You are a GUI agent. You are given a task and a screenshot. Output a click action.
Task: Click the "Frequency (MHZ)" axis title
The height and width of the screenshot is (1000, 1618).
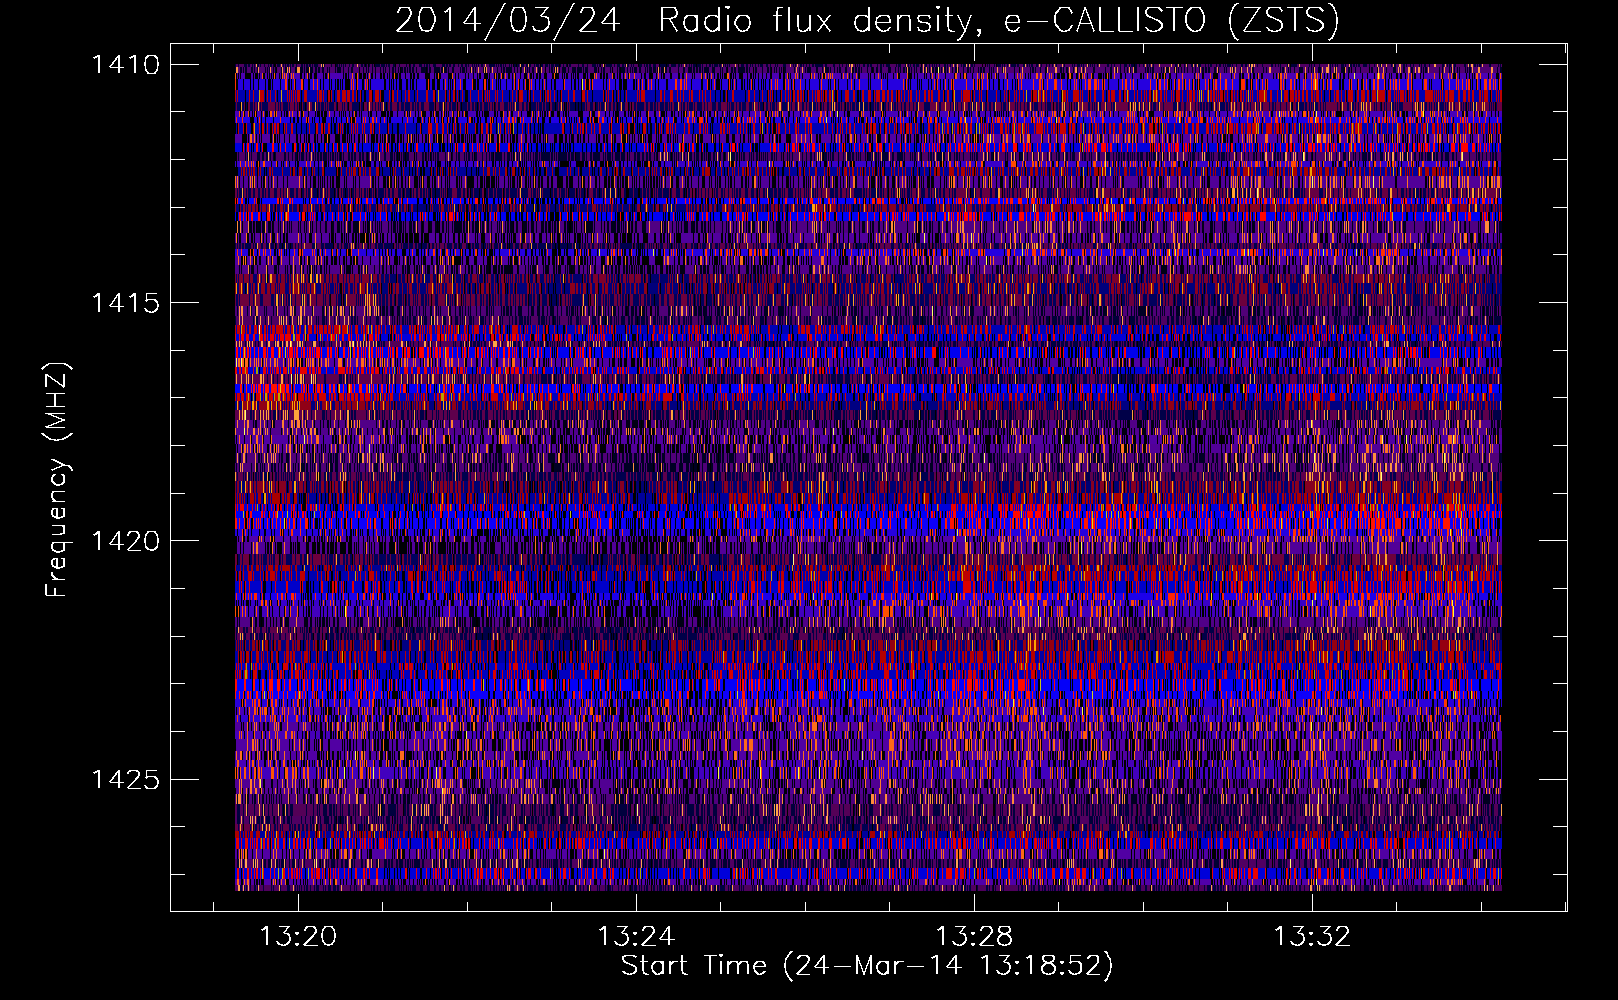[57, 480]
